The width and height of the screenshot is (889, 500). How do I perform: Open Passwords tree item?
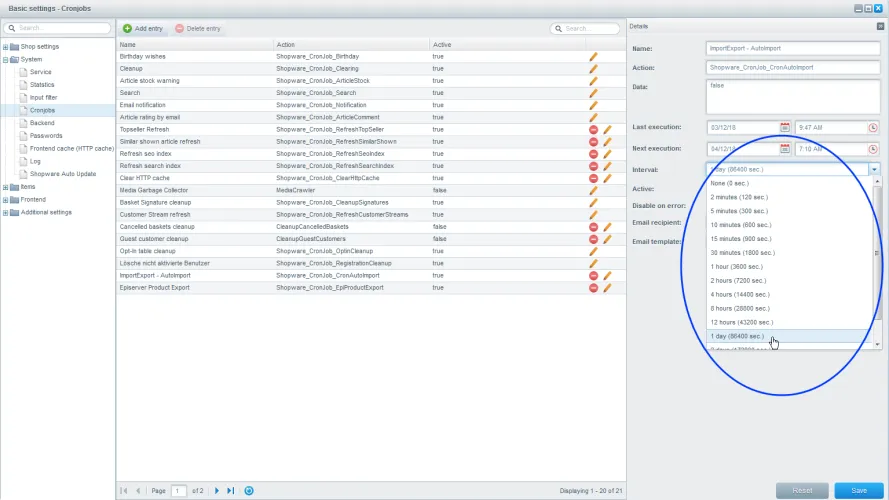46,136
